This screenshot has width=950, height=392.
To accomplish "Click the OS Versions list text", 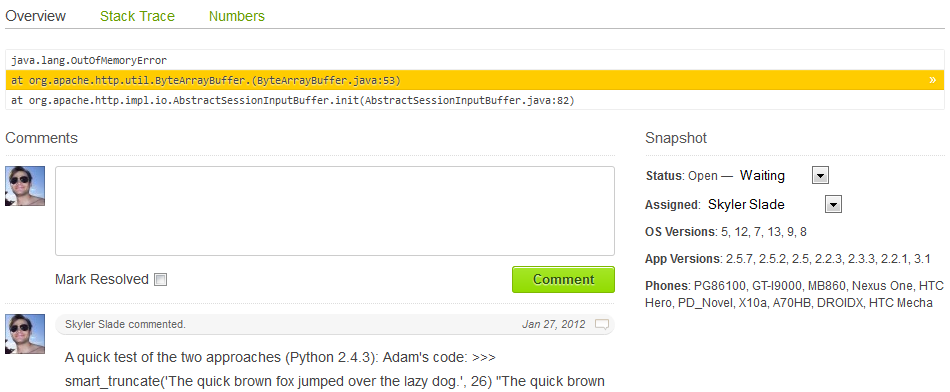I will point(726,232).
